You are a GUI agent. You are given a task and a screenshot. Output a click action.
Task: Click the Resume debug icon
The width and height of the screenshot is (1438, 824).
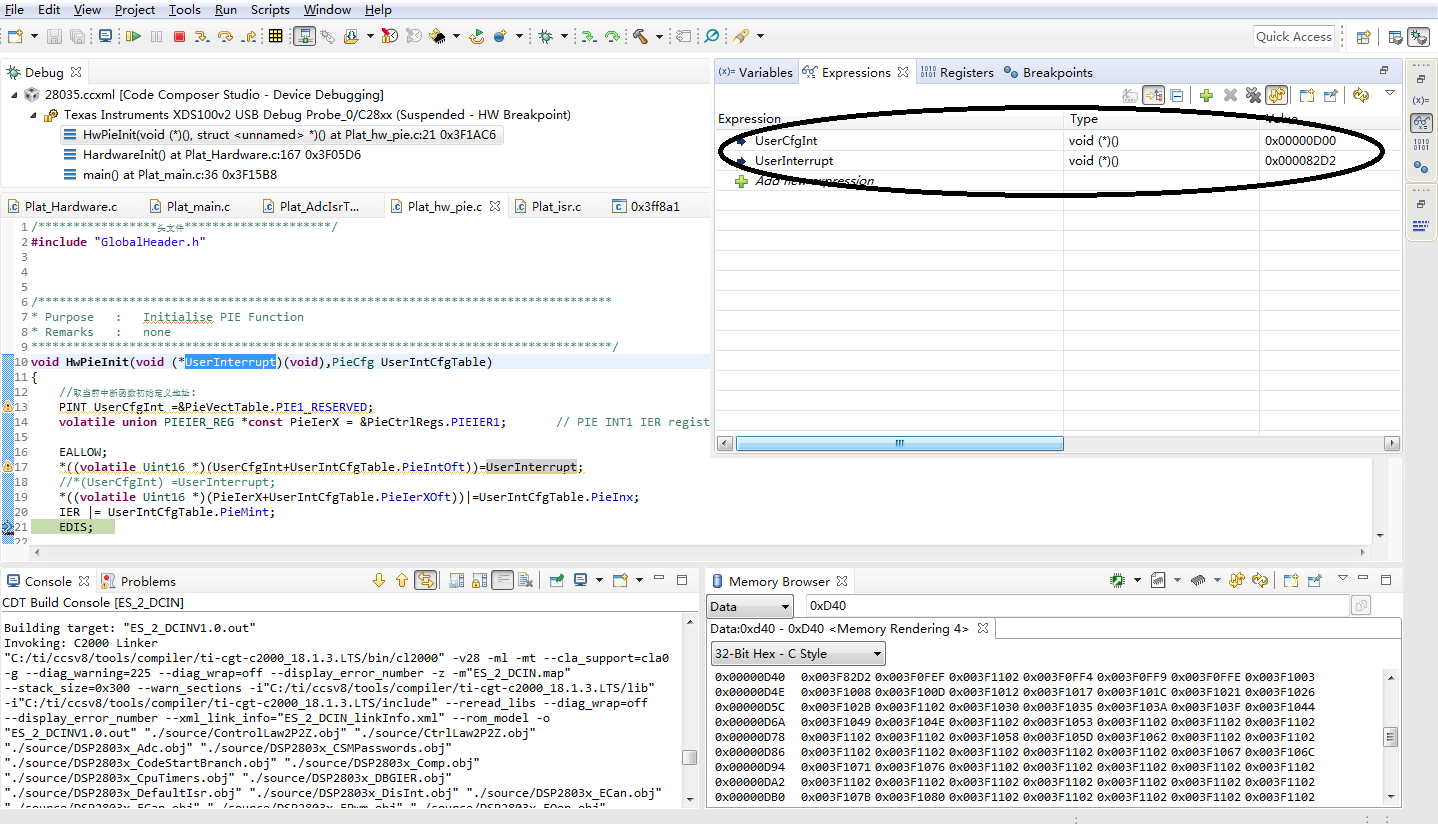133,36
